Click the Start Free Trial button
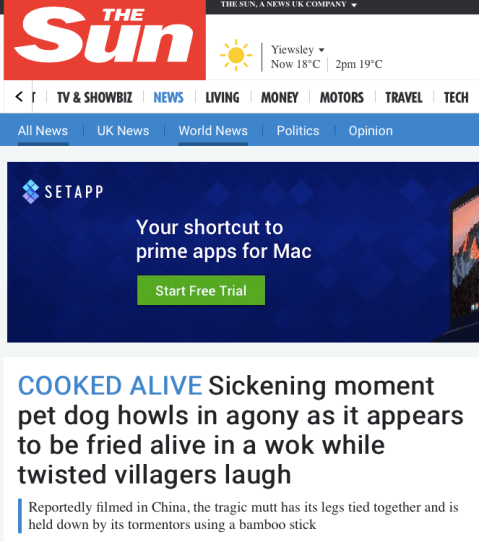479x542 pixels. 201,290
